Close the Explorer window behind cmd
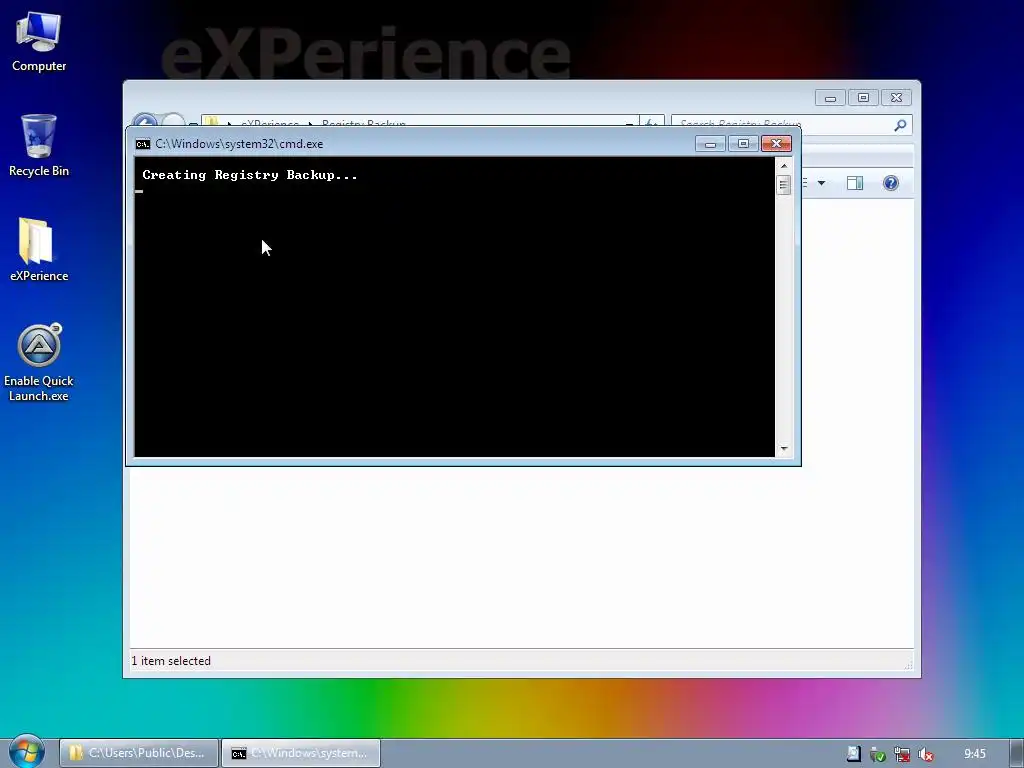The width and height of the screenshot is (1024, 768). tap(897, 98)
